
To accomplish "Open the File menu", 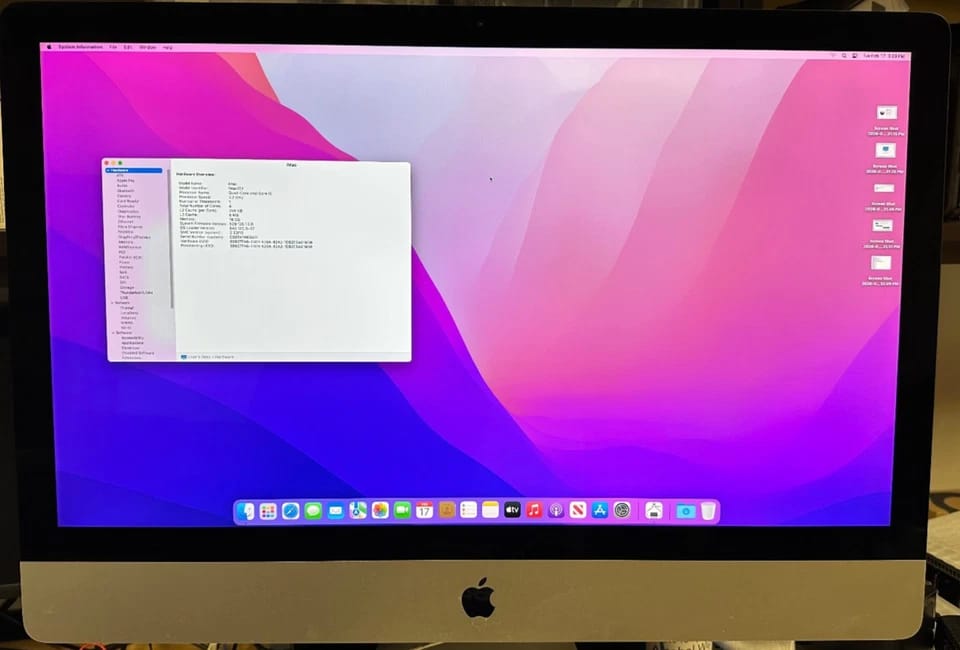I will [113, 47].
